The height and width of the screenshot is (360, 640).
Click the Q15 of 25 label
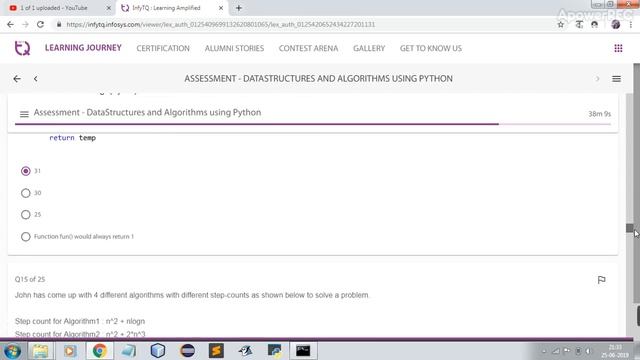(x=30, y=279)
